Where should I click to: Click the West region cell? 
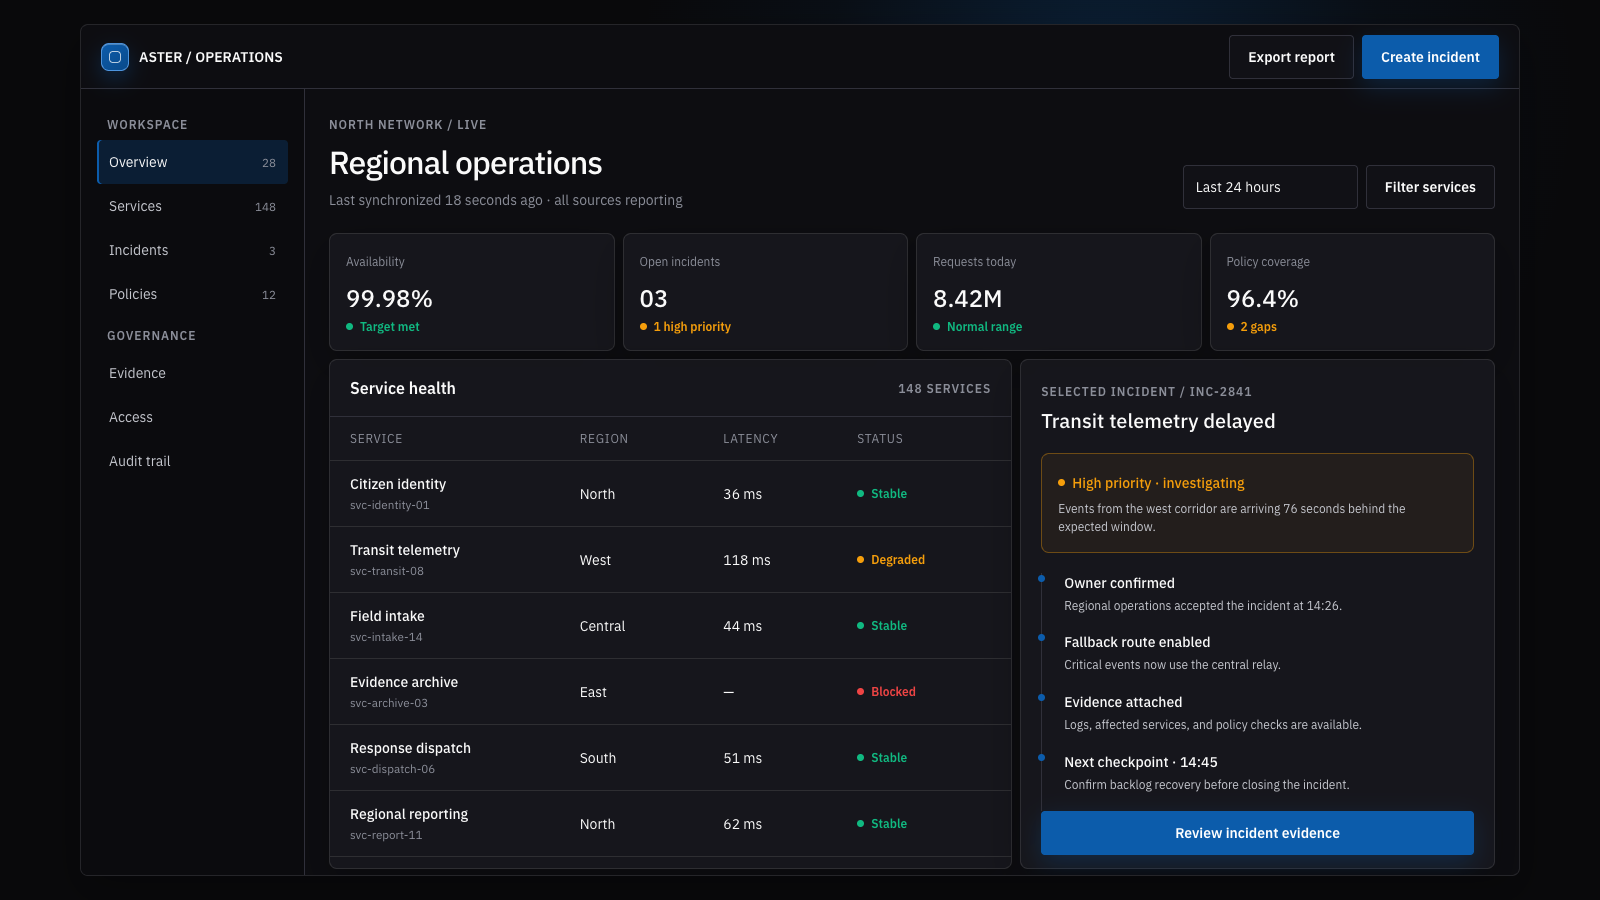point(595,560)
